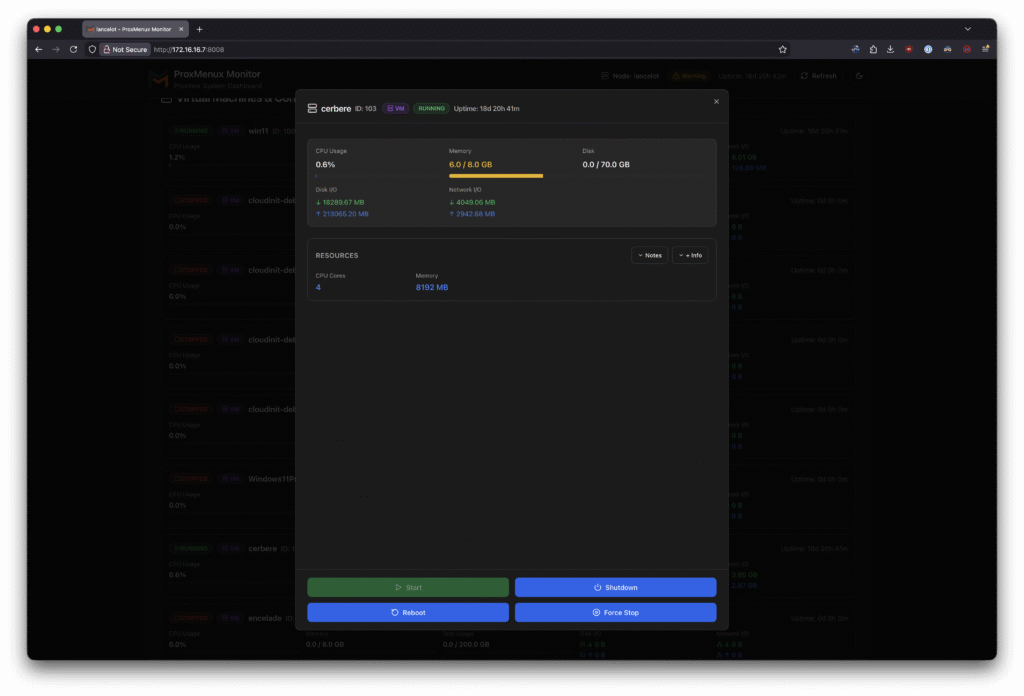
Task: Click the green Start button
Action: pos(407,587)
